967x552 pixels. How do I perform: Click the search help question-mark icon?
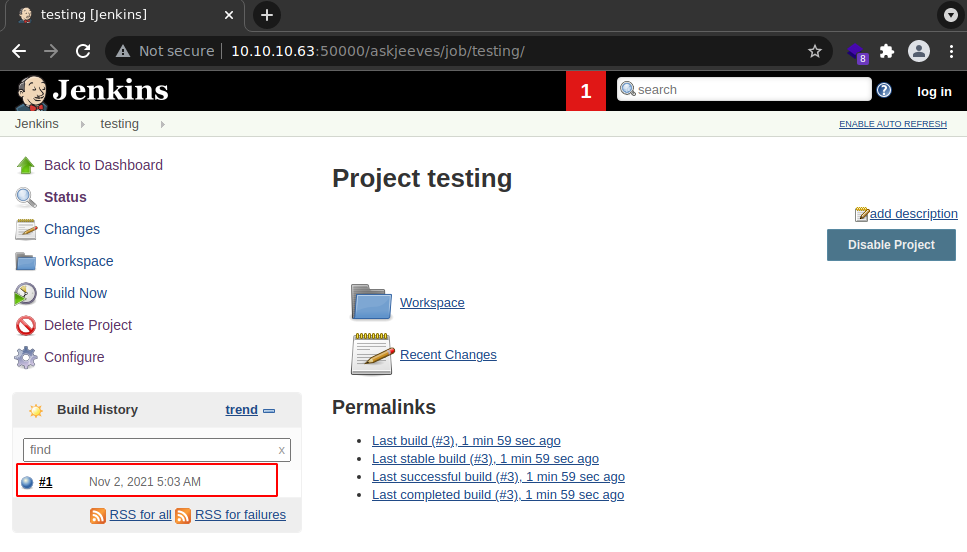[884, 90]
